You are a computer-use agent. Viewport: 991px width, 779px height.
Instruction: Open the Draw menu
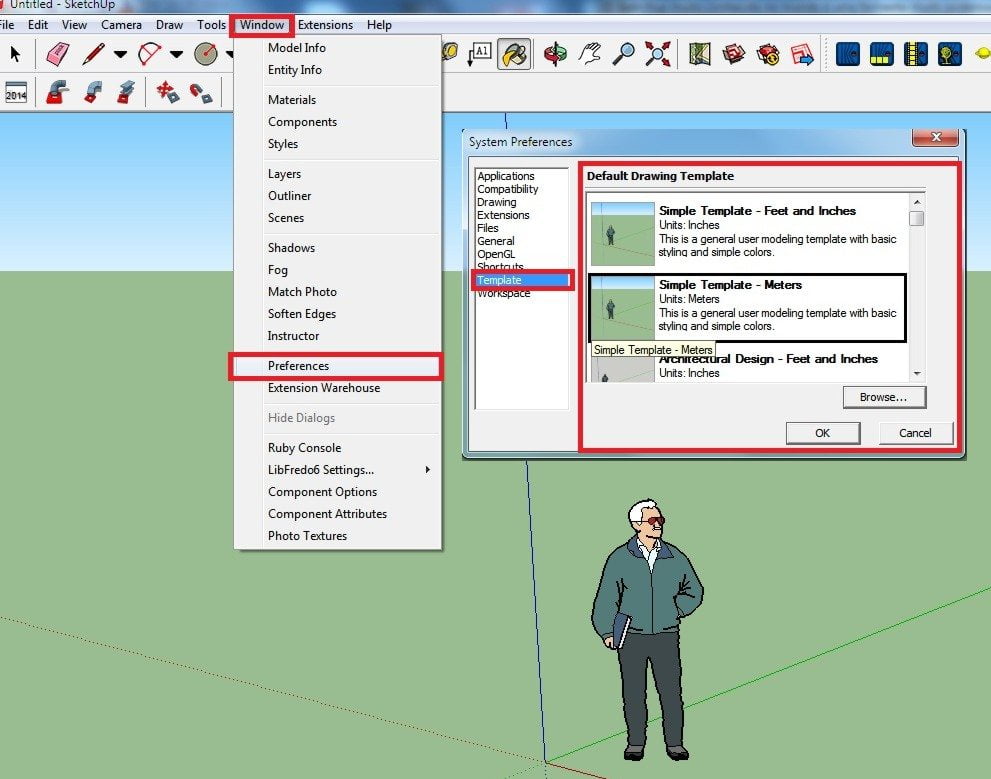(x=169, y=25)
